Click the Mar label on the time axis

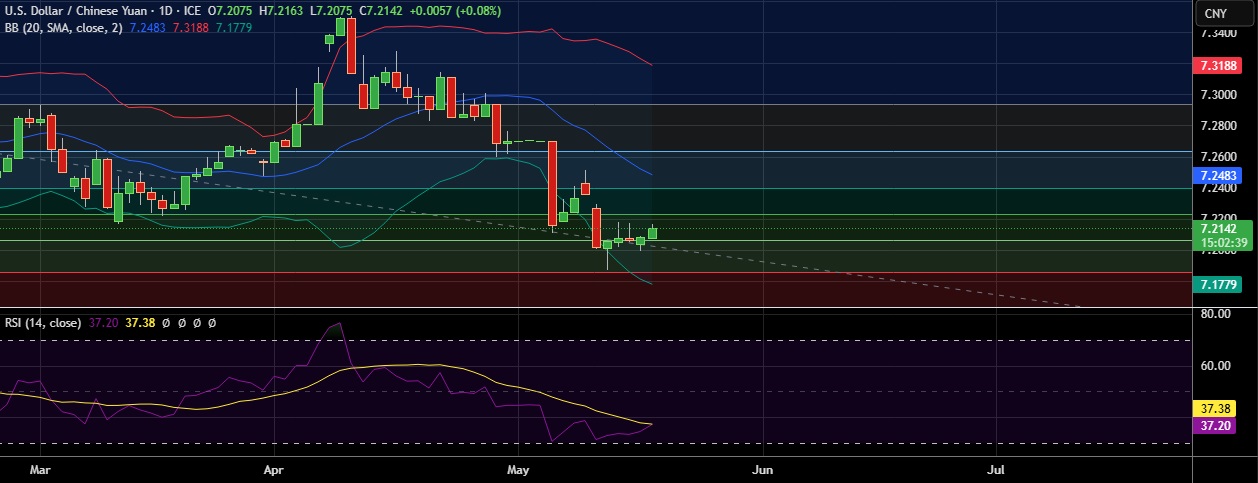(x=40, y=468)
